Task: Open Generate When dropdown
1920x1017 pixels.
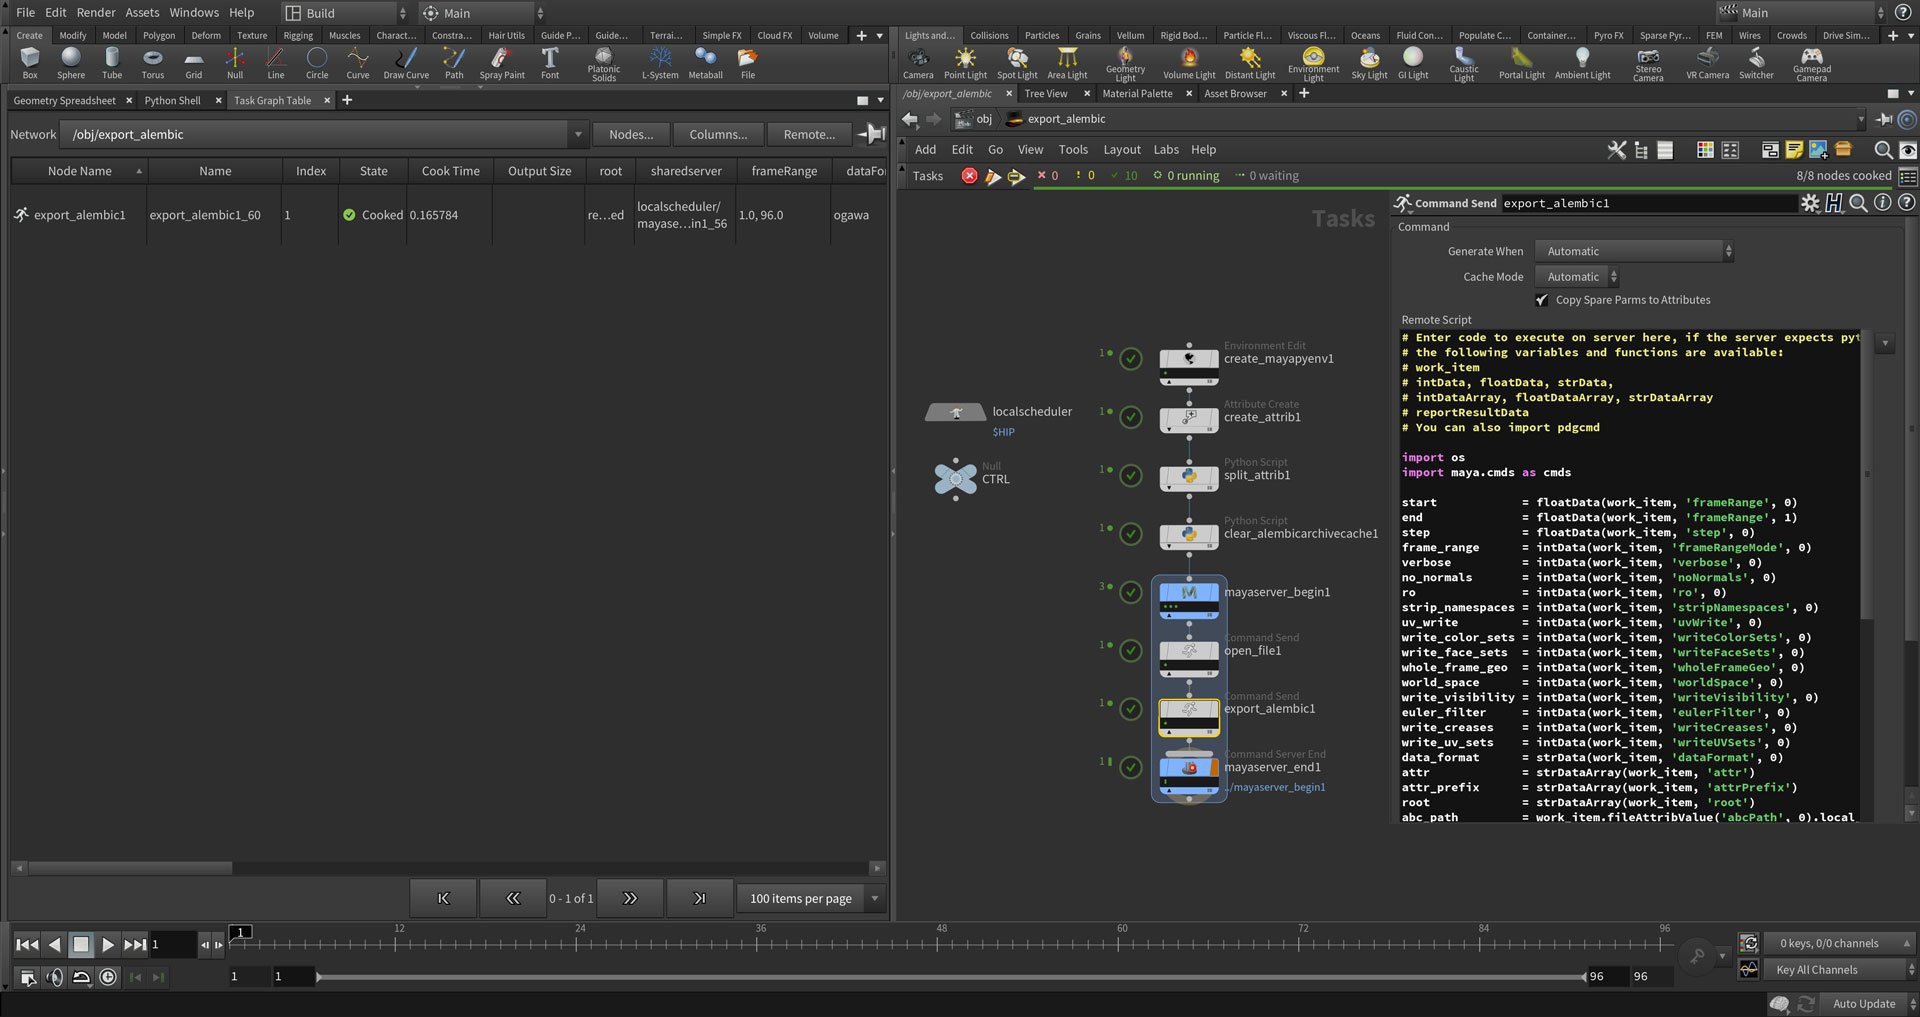Action: (x=1635, y=252)
